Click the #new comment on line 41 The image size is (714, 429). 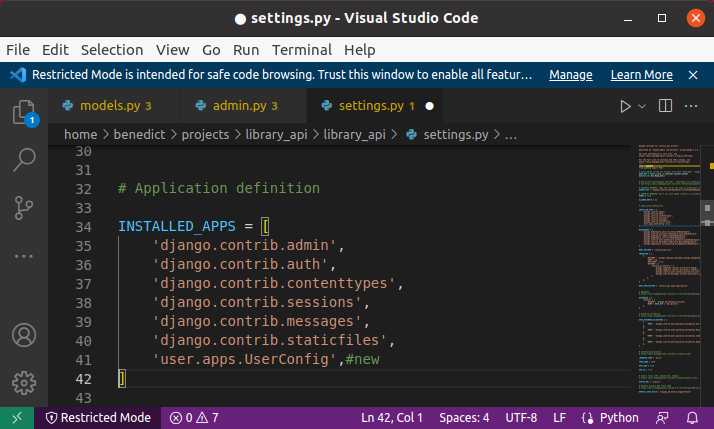362,359
